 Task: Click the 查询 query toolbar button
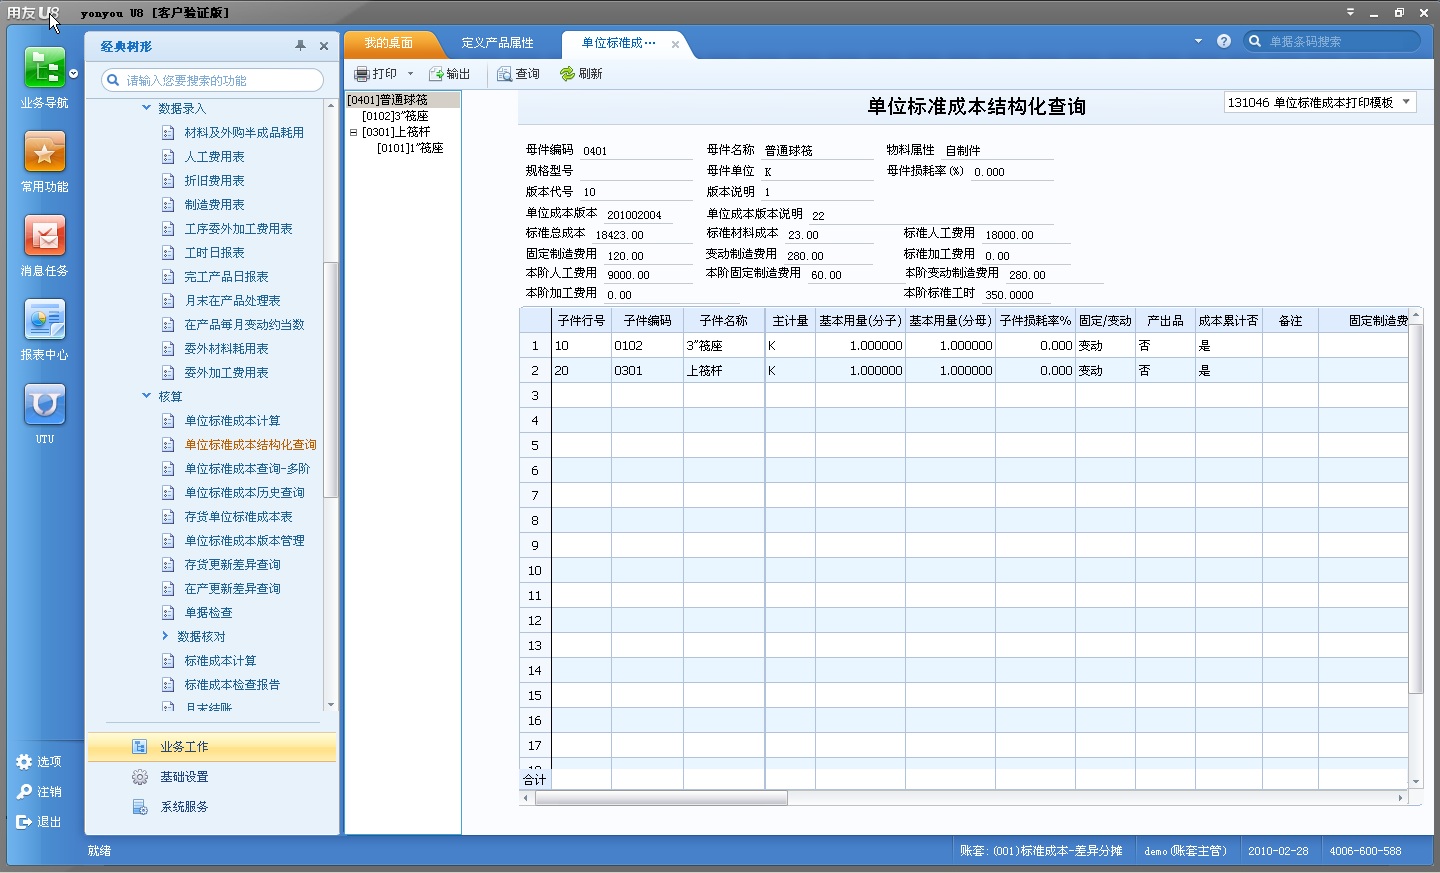[x=519, y=74]
